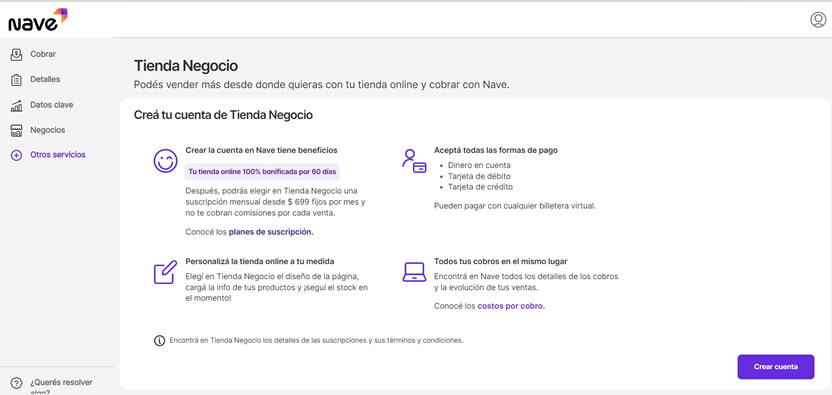This screenshot has width=832, height=395.
Task: Open the planes de suscripción link
Action: pyautogui.click(x=271, y=232)
